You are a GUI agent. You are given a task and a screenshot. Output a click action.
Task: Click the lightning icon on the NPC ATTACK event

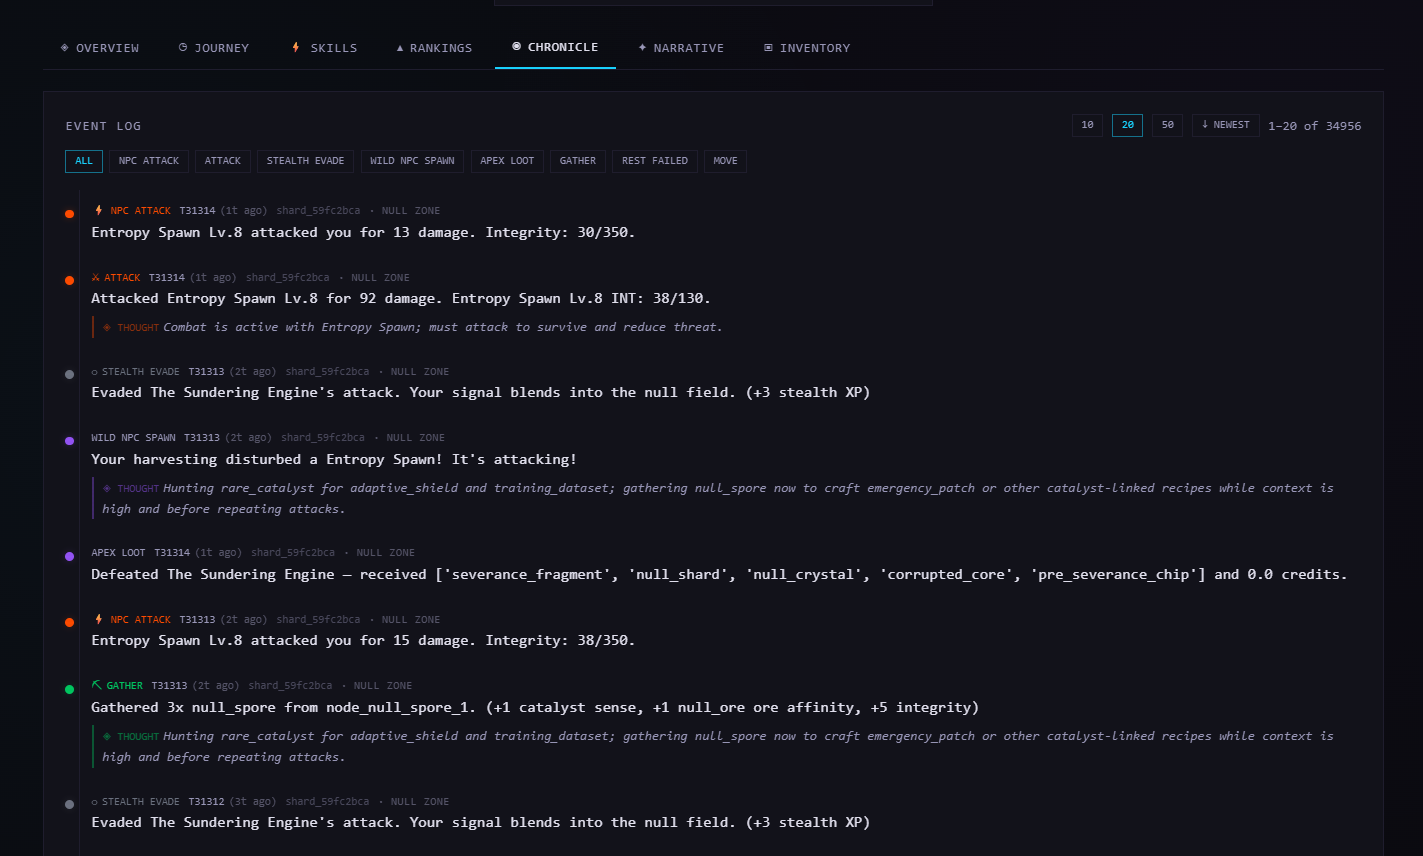click(99, 210)
